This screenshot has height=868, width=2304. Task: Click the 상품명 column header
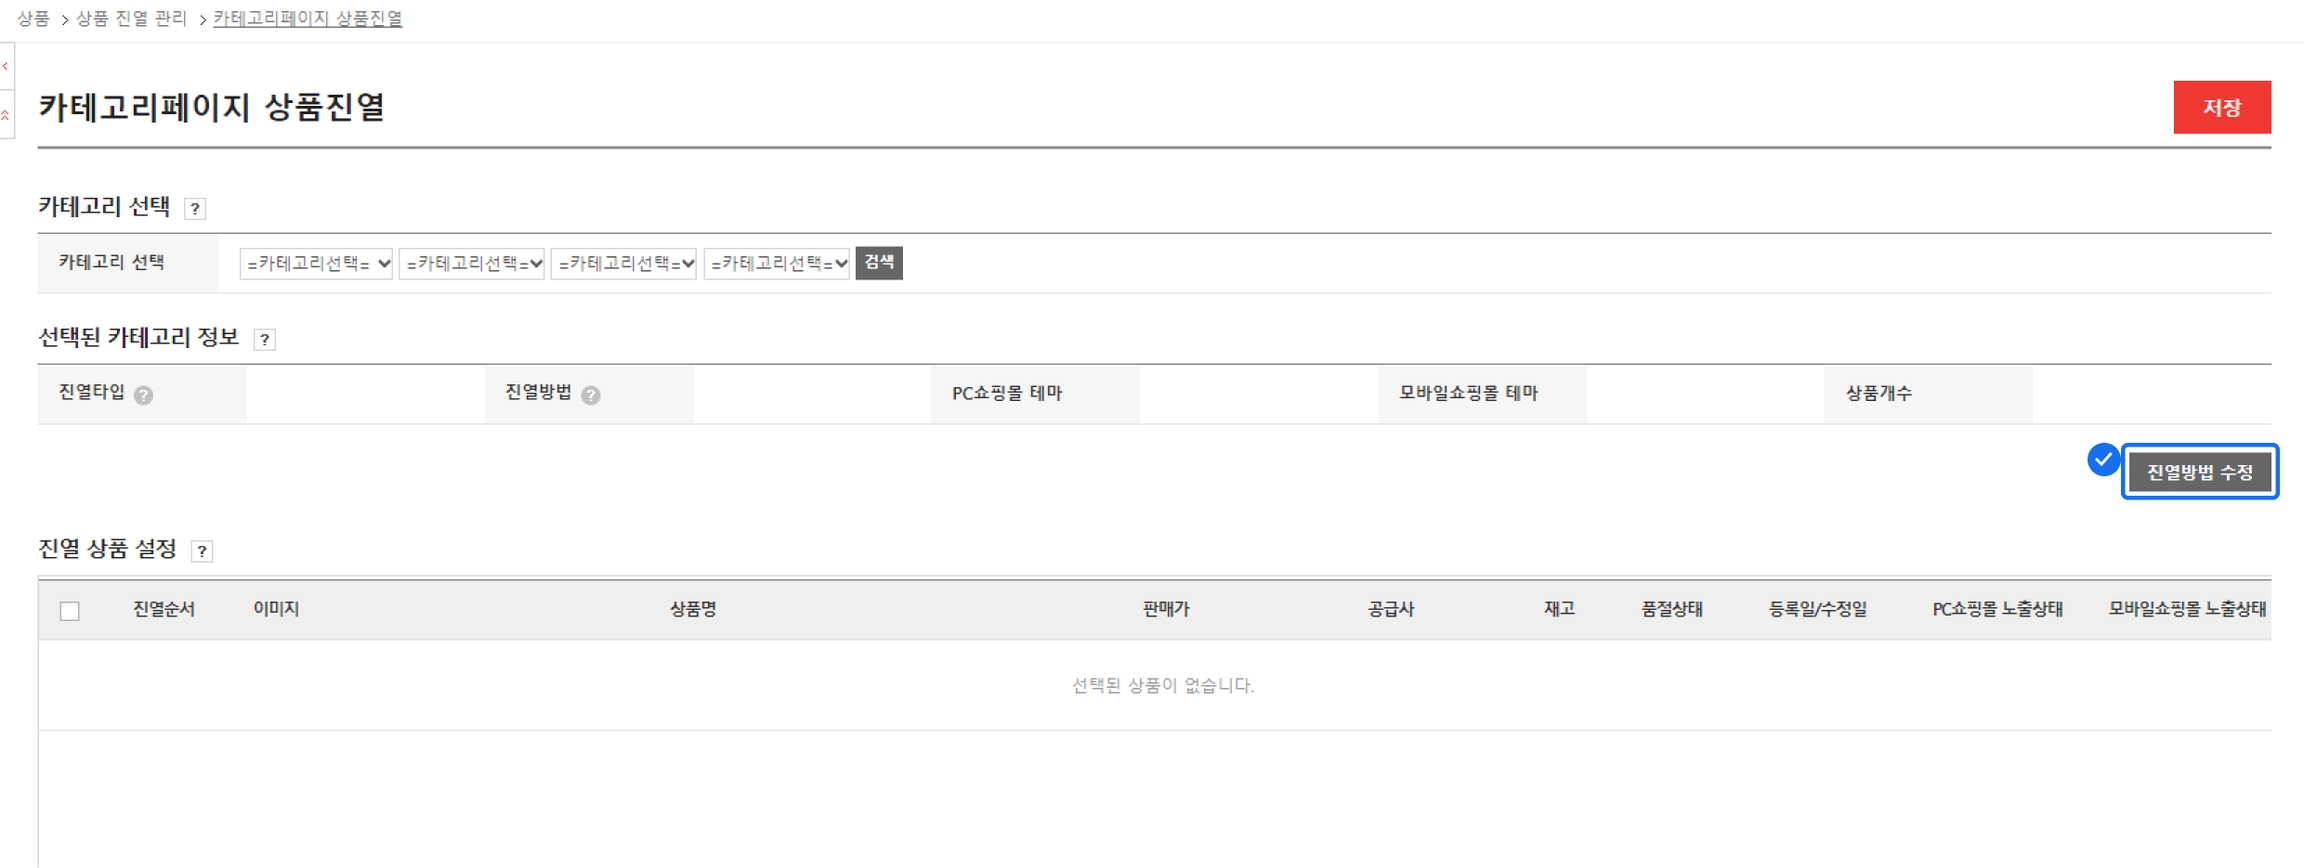pos(693,609)
